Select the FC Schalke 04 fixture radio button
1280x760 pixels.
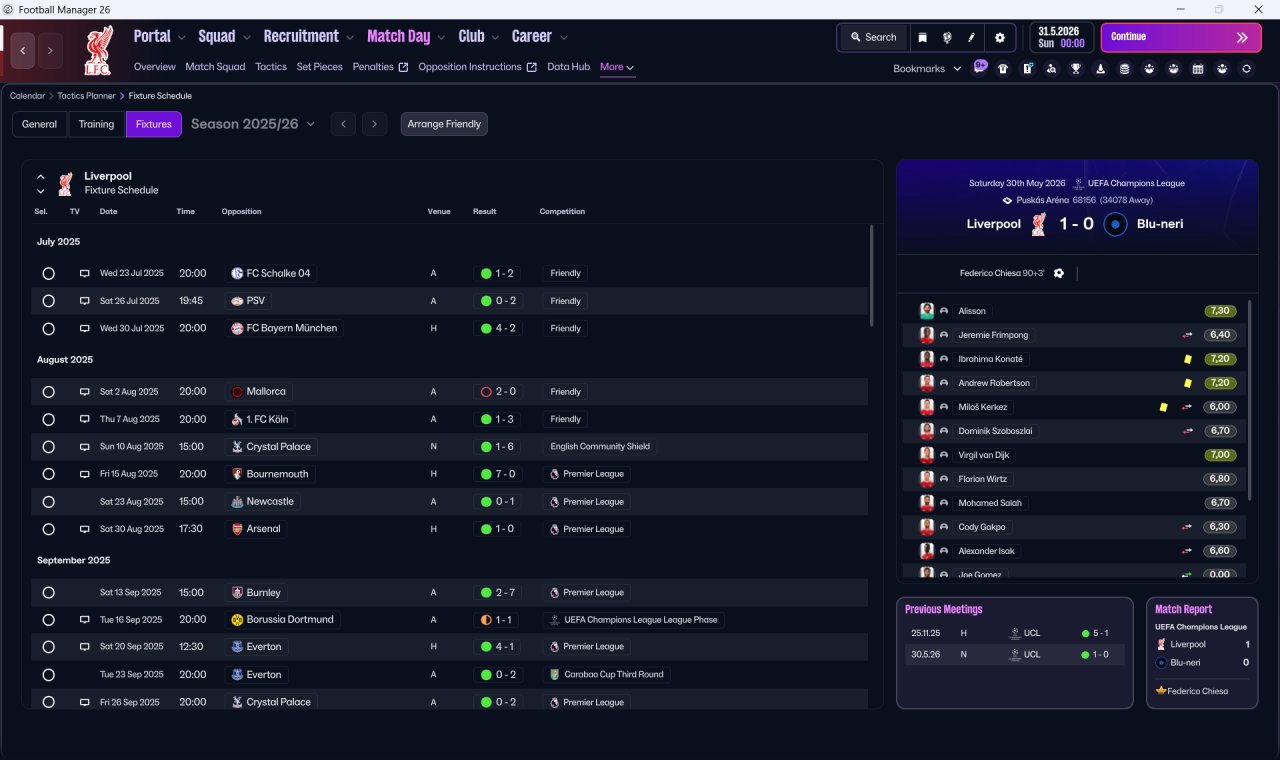pyautogui.click(x=48, y=273)
